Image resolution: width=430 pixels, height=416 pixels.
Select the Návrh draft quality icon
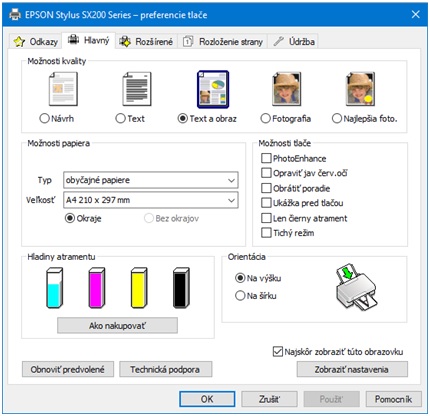63,89
